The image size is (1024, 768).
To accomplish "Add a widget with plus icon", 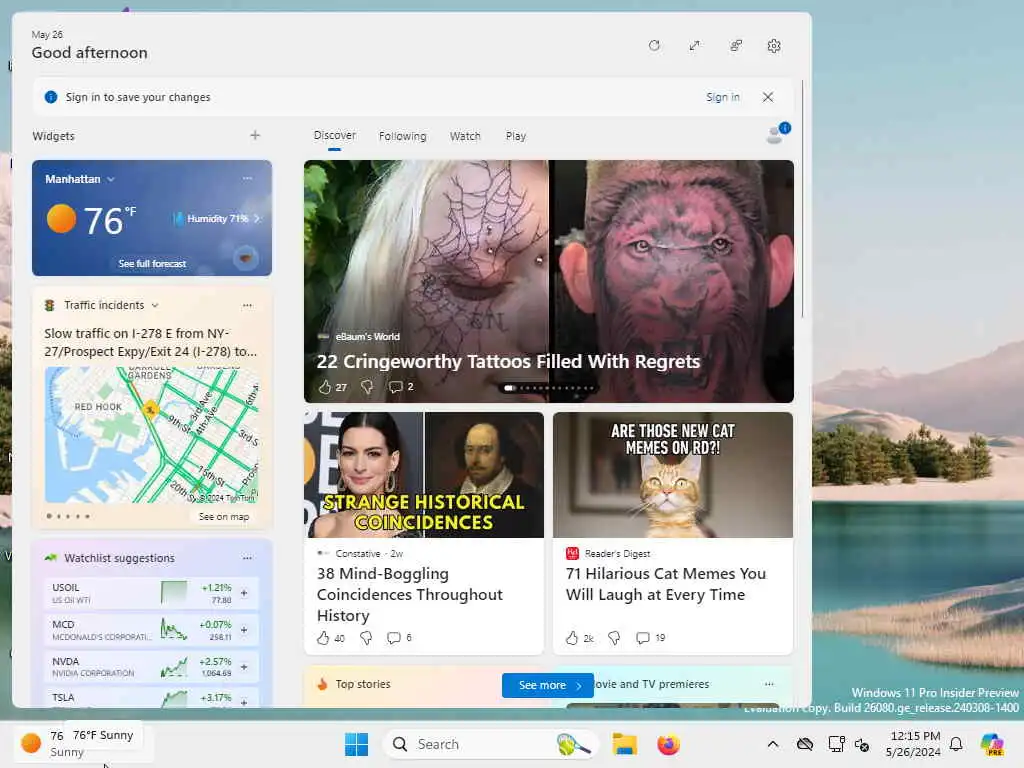I will [255, 135].
